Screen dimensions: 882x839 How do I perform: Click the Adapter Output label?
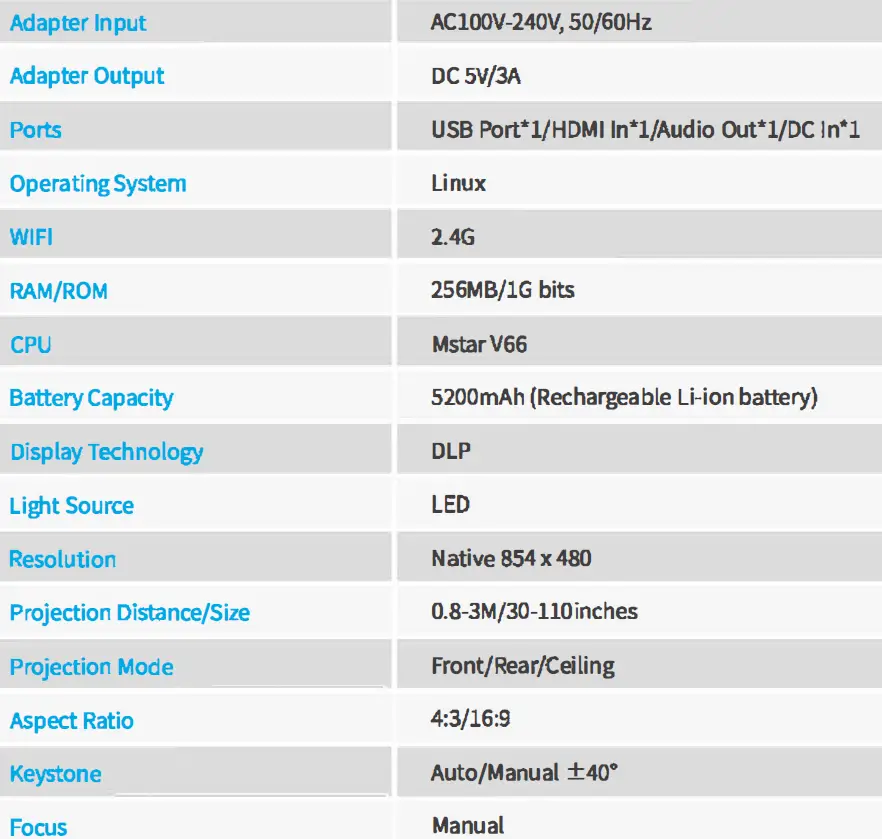[x=87, y=76]
